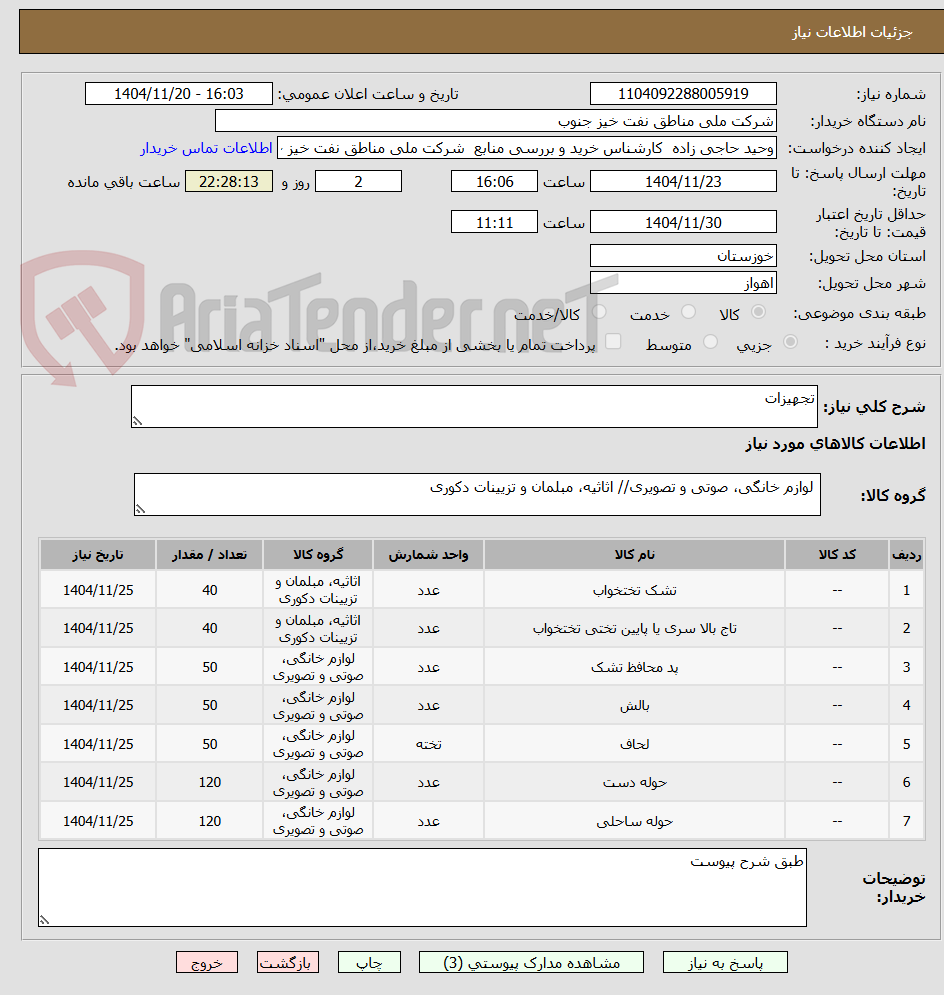Open مشاهده مدارک پیوستی (3) attachments
Screen dimensions: 944x995
pos(531,962)
